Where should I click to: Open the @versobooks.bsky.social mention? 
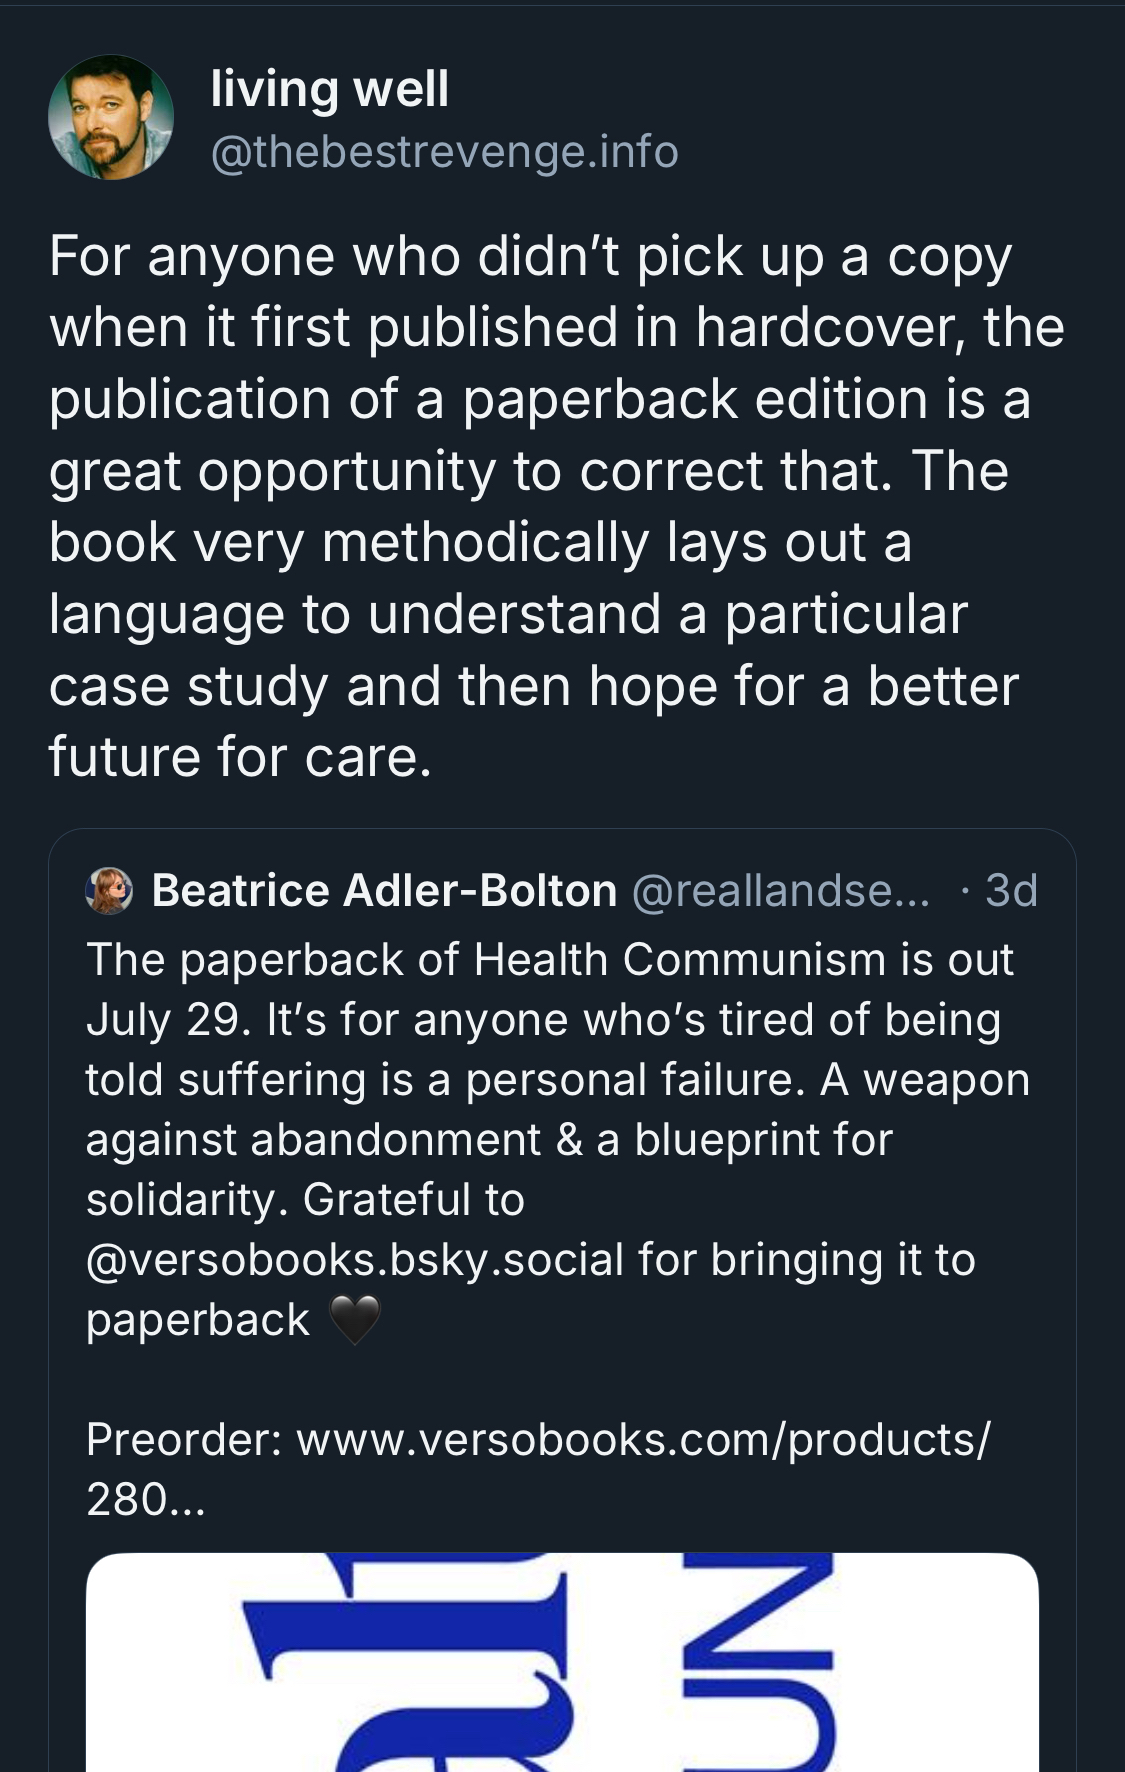pos(355,1260)
